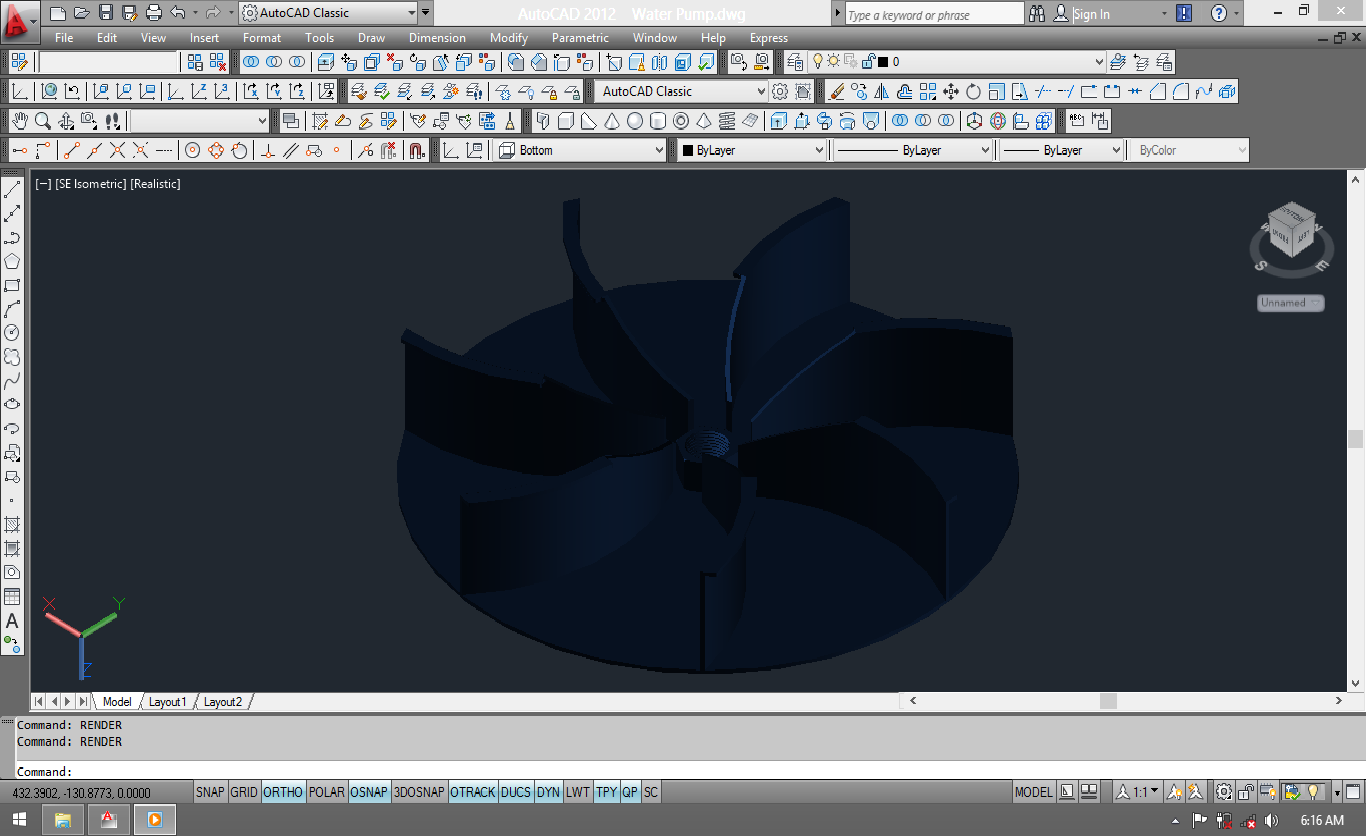Viewport: 1366px width, 836px height.
Task: Click the black layer 0 color swatch
Action: coord(882,62)
